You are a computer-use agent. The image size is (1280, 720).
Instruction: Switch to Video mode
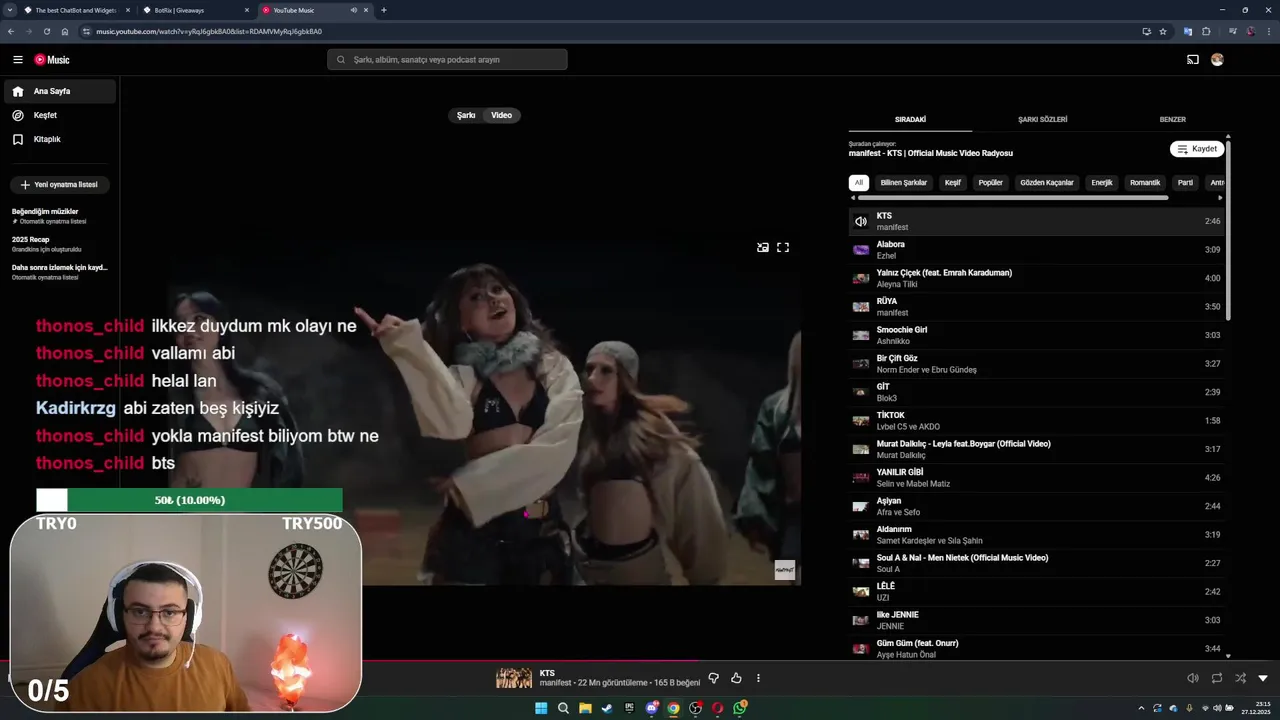pyautogui.click(x=501, y=115)
